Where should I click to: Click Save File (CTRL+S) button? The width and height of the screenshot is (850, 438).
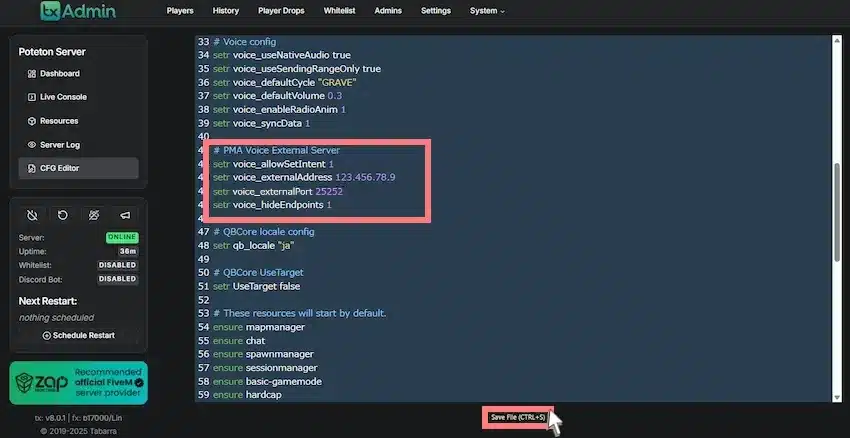(517, 417)
